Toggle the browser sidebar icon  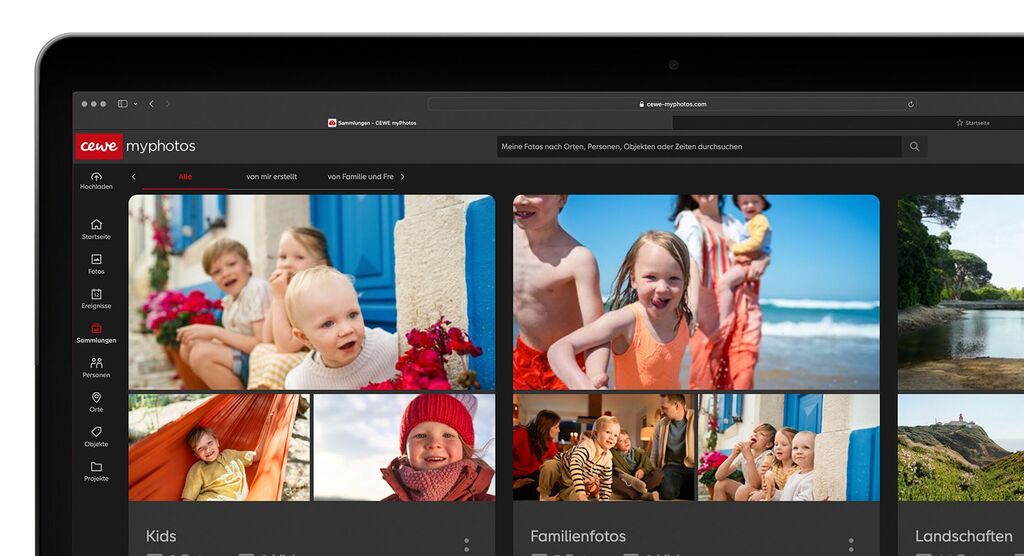(x=122, y=104)
